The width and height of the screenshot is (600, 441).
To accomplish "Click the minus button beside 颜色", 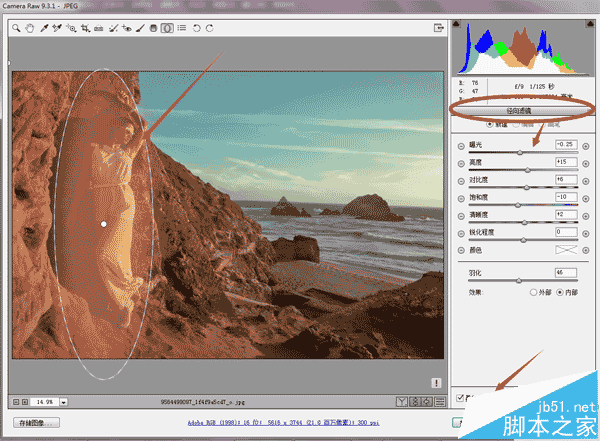I will [461, 250].
